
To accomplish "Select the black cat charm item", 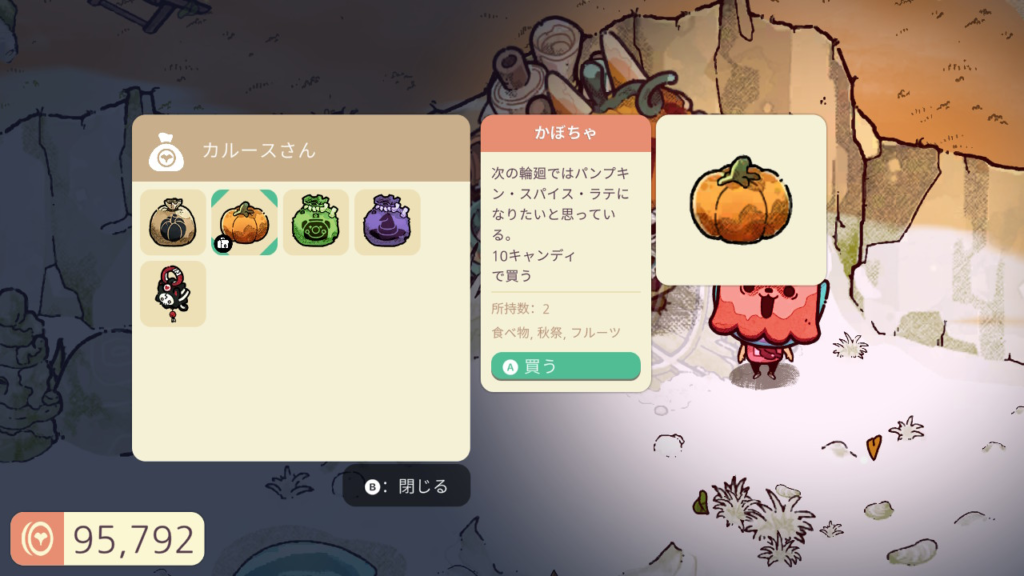I will (173, 294).
